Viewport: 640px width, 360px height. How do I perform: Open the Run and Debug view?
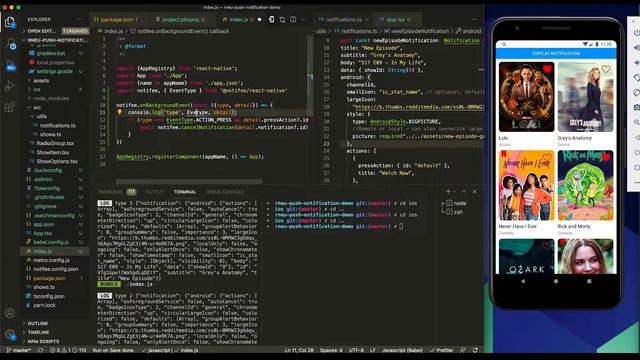coord(10,86)
